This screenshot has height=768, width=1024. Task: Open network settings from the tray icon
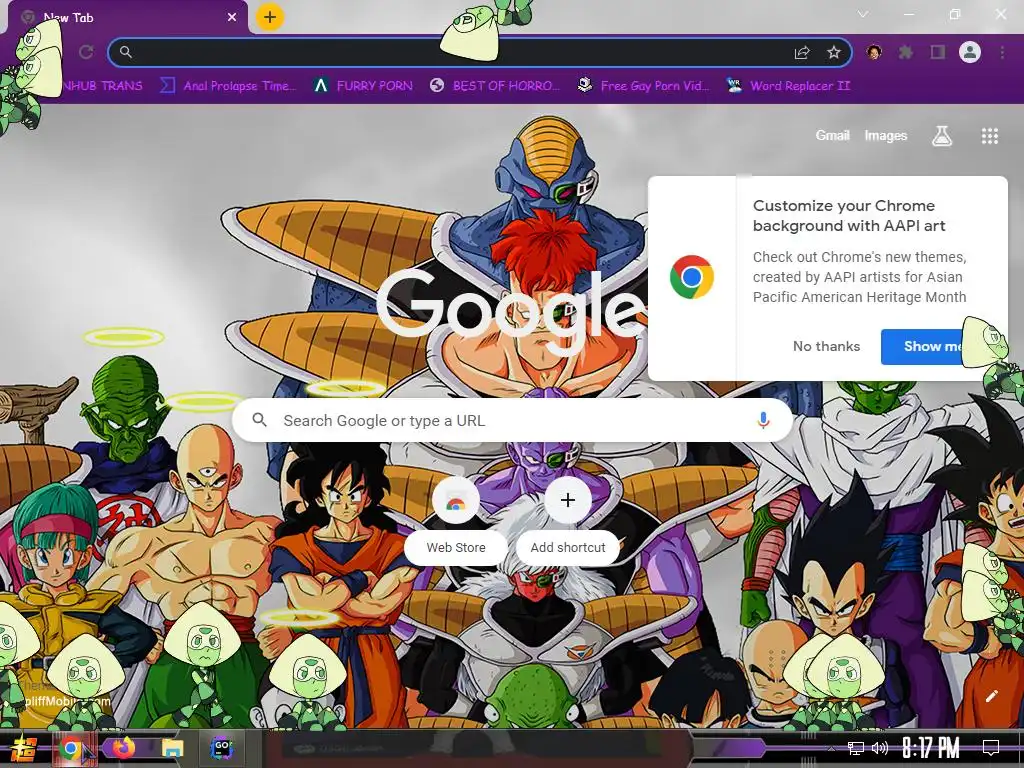856,748
